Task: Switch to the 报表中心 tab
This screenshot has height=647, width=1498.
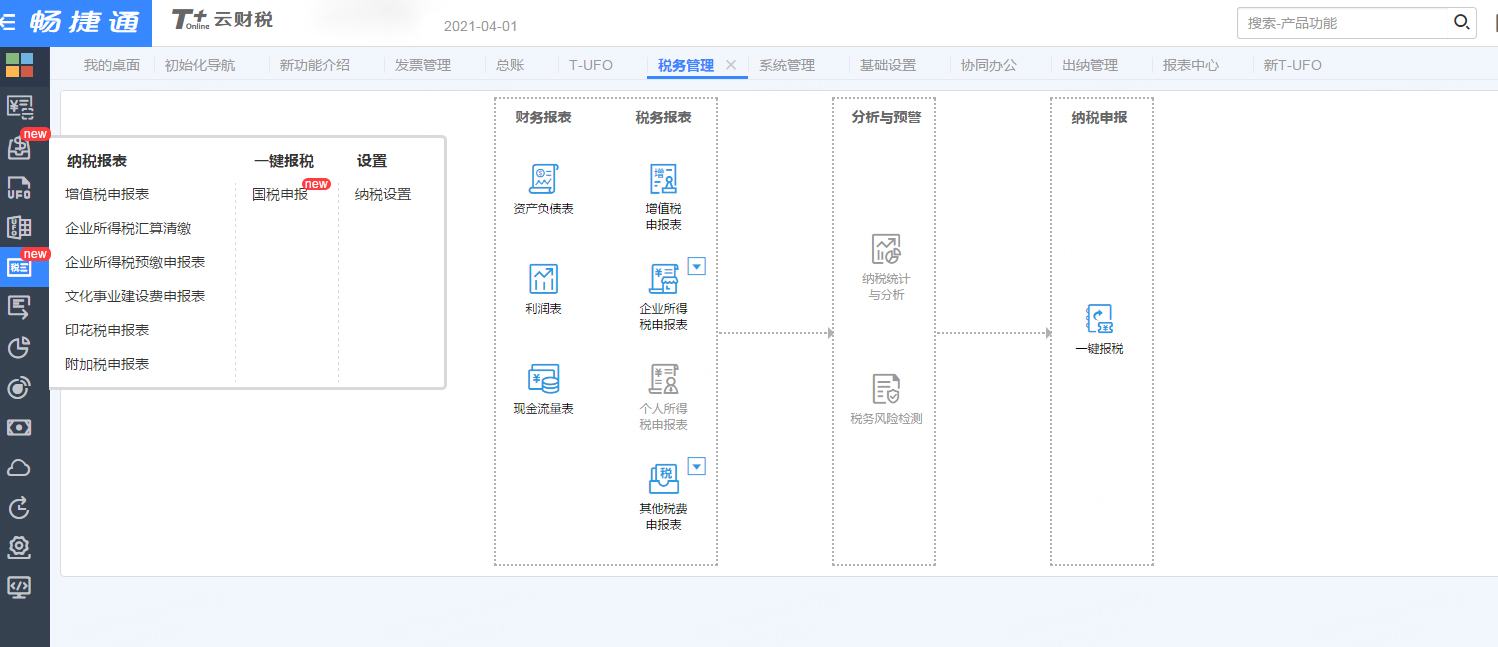Action: pos(1190,65)
